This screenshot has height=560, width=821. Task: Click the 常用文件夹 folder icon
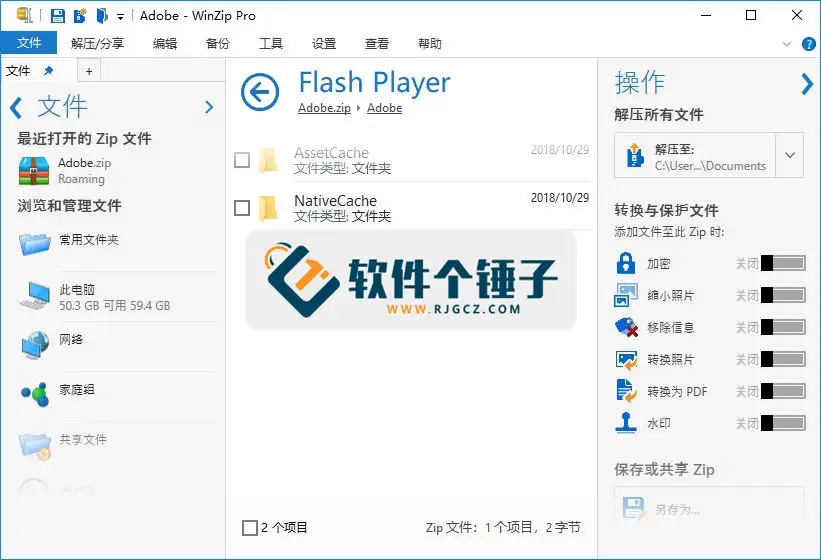tap(35, 244)
